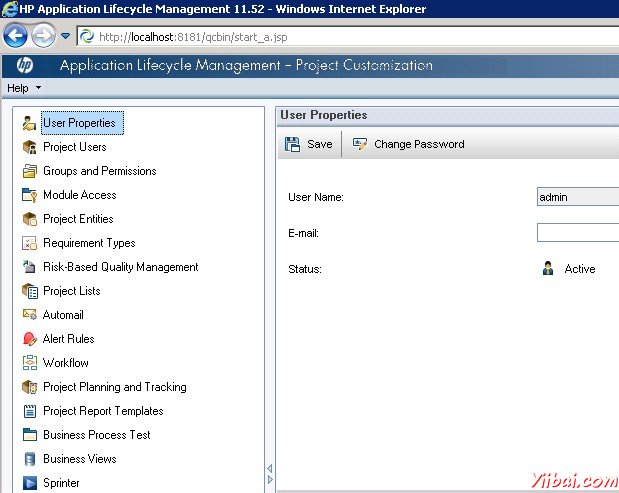
Task: Click the Project Users sidebar icon
Action: (29, 147)
